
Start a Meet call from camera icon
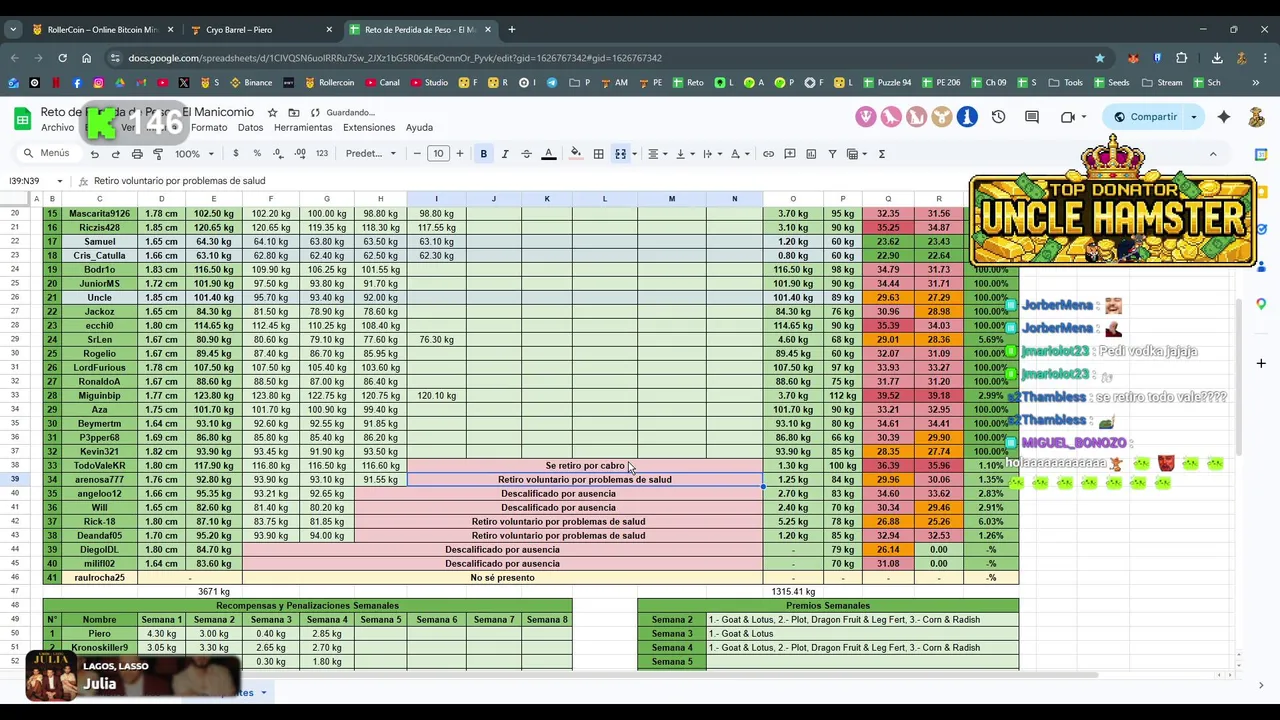(1067, 117)
